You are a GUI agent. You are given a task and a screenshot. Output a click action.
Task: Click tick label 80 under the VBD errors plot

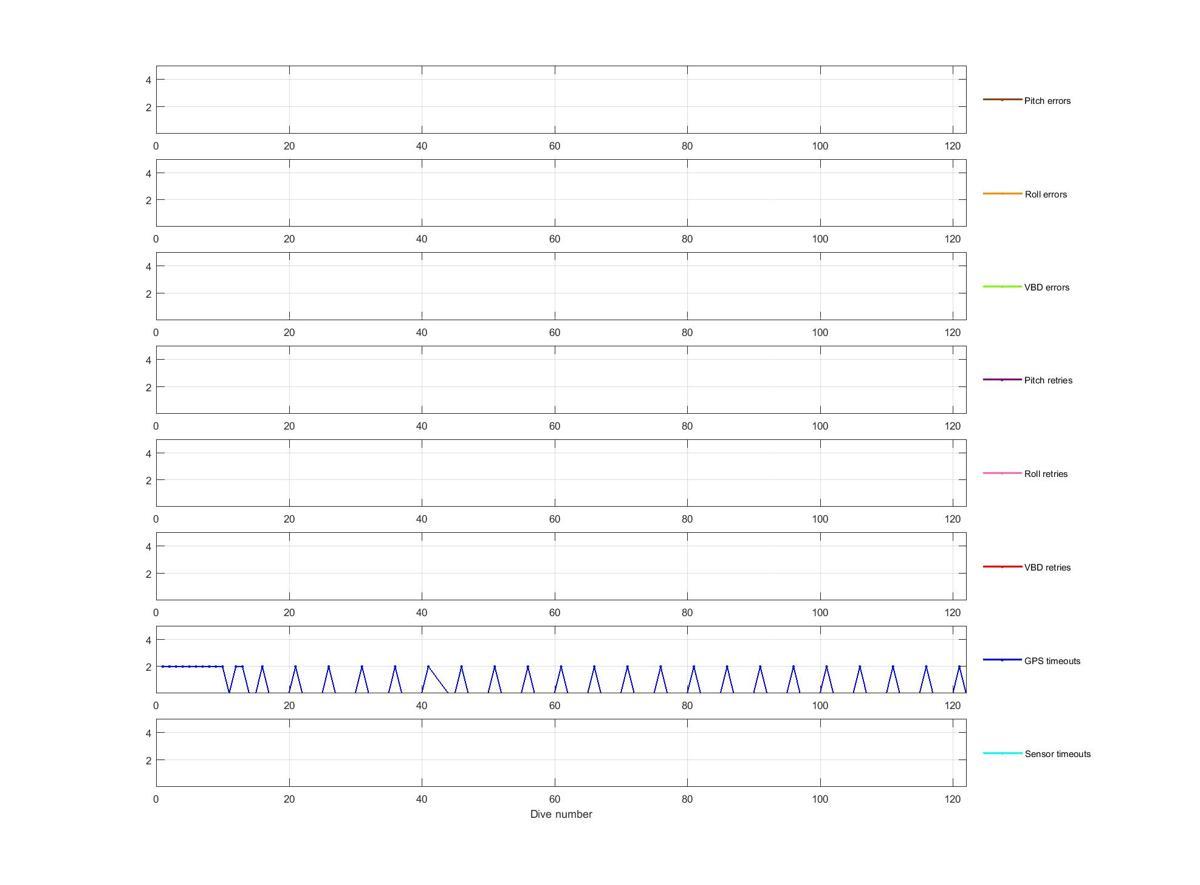point(687,333)
